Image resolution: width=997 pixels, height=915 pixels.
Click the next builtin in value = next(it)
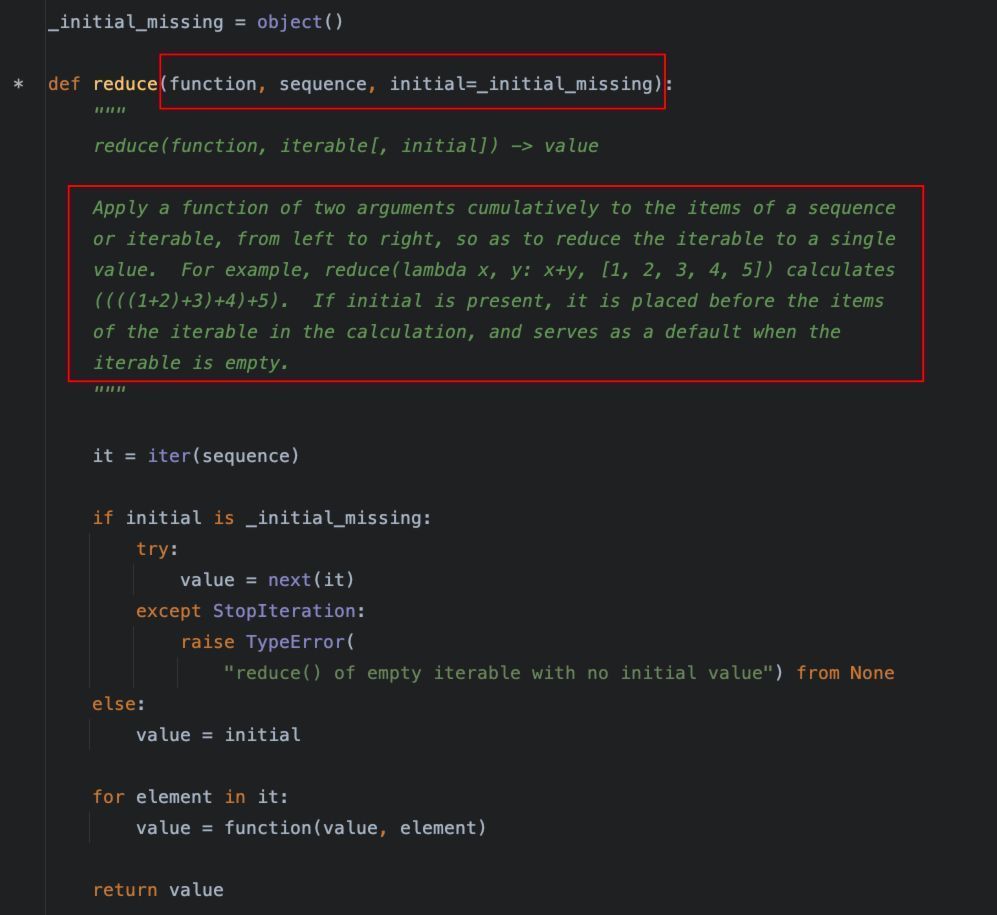point(289,580)
